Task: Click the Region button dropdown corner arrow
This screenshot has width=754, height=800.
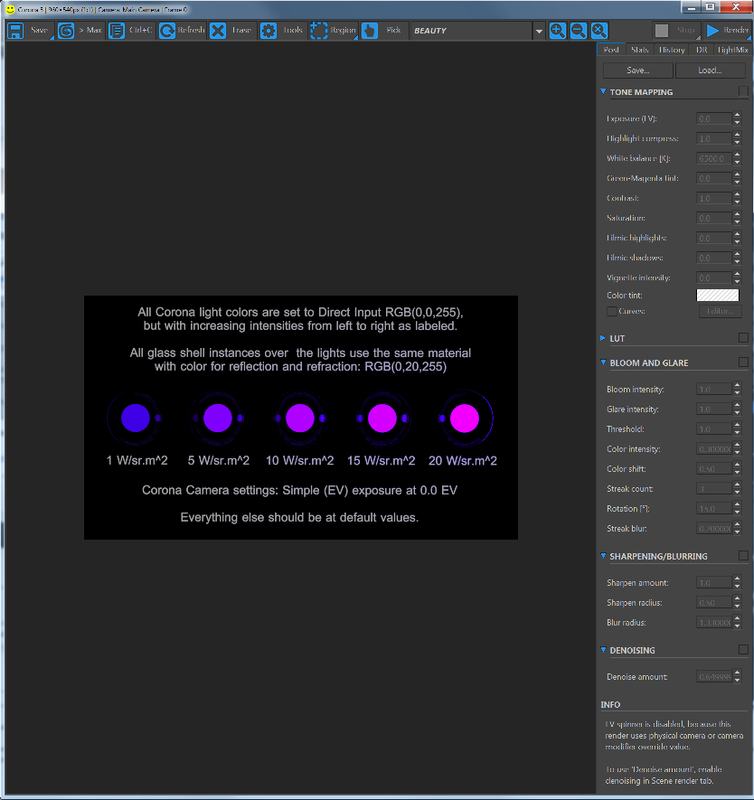Action: tap(356, 38)
